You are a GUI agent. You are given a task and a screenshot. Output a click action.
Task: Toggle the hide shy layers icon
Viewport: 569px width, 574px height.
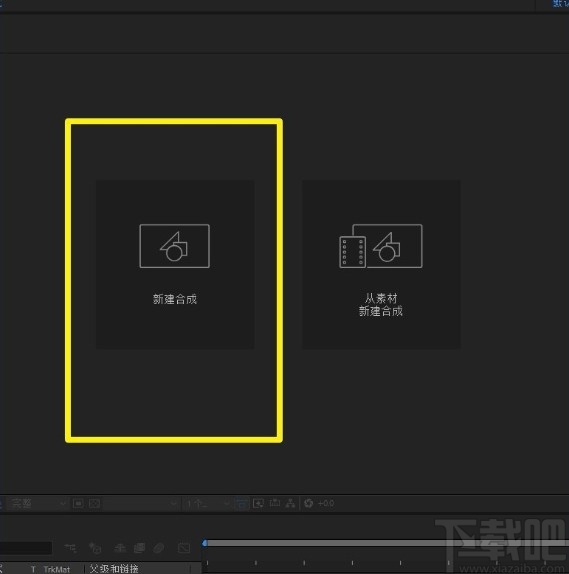coord(120,548)
